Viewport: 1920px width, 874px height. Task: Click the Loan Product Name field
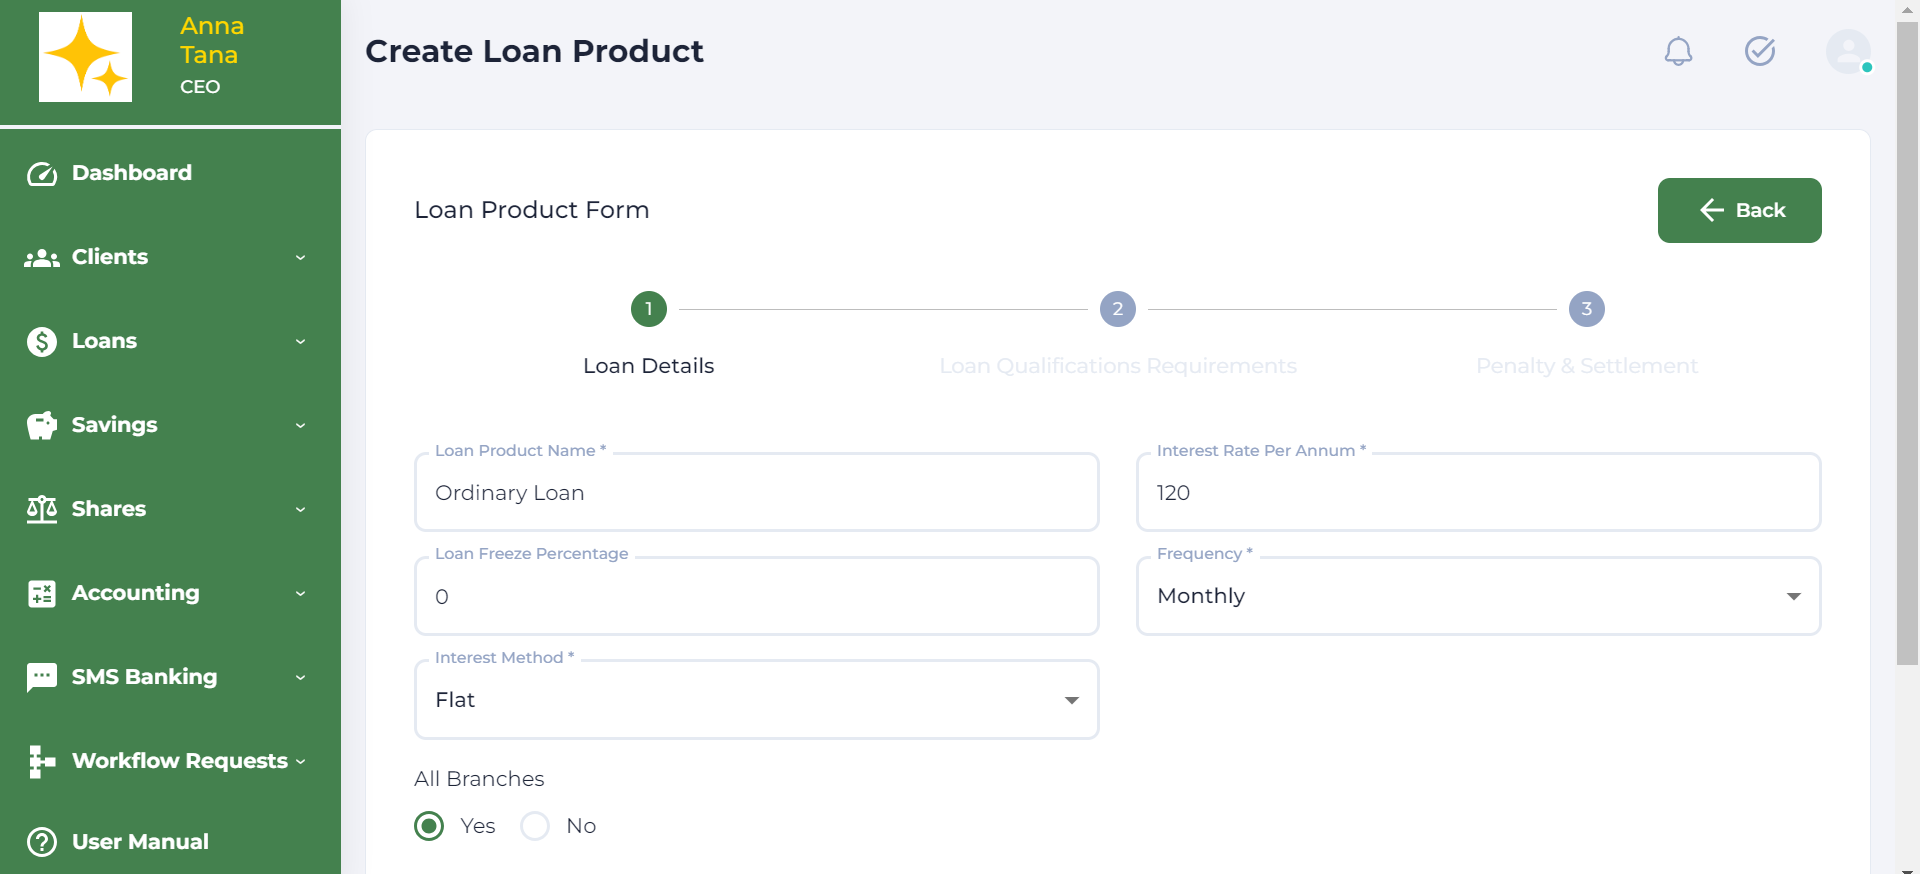tap(756, 493)
